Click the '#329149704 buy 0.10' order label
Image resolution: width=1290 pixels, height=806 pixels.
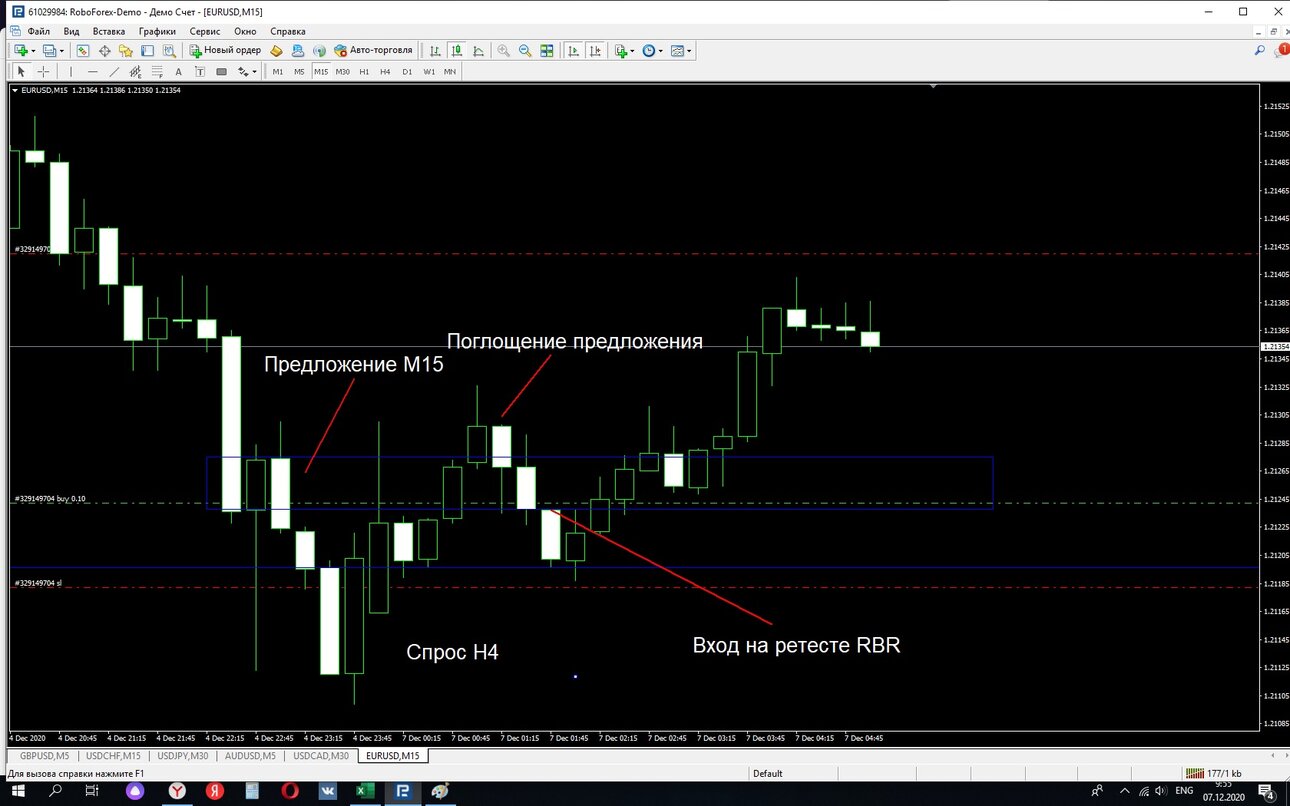click(x=50, y=498)
